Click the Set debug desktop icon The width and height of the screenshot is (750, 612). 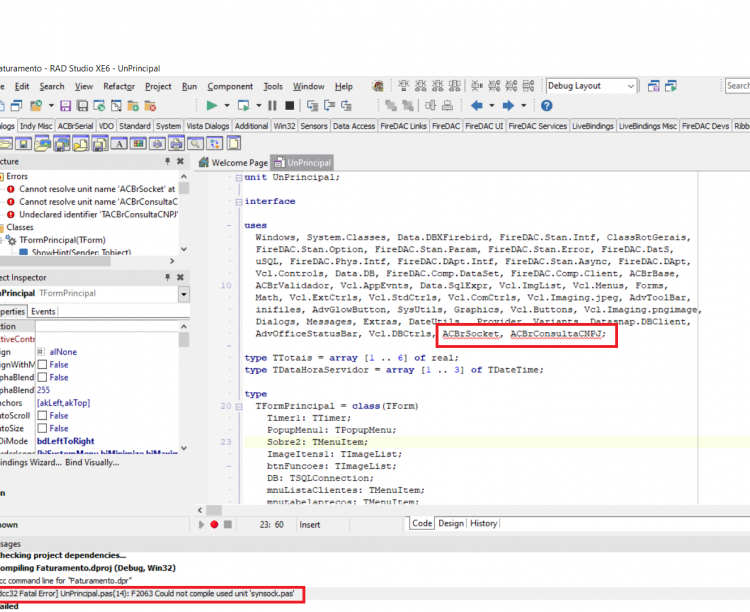[x=671, y=86]
